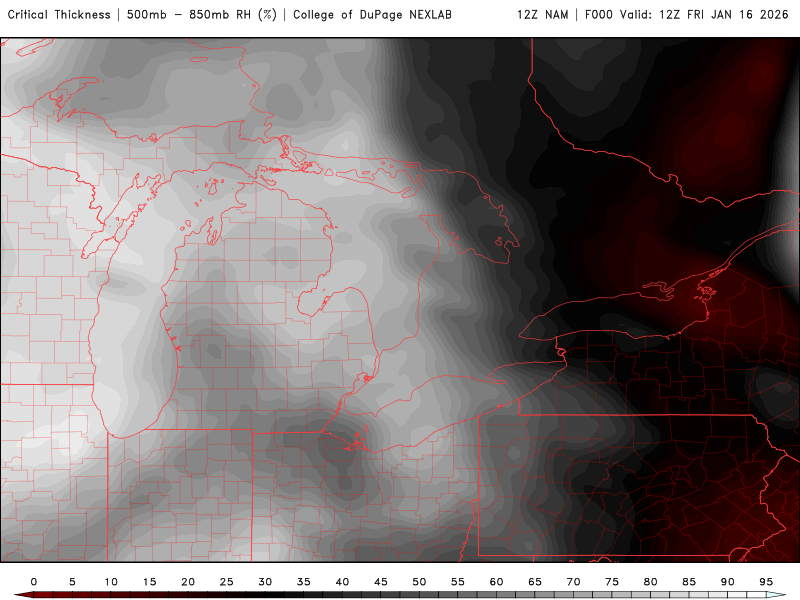Click the '500mb – 850mb RH (%)' label

click(202, 15)
